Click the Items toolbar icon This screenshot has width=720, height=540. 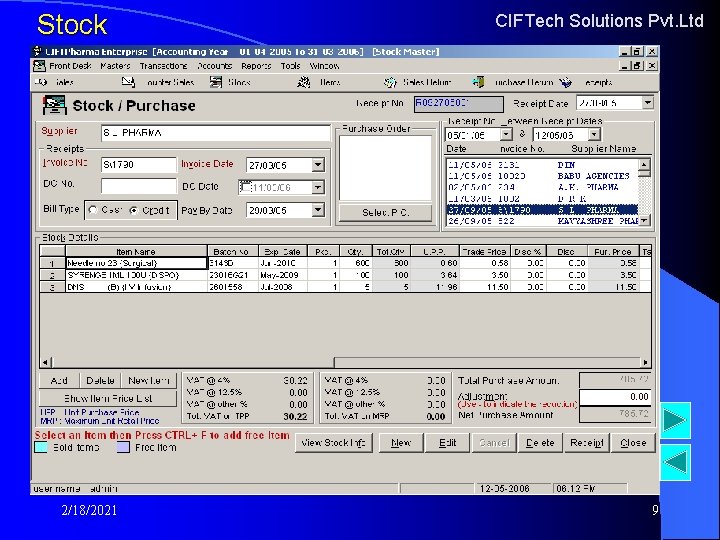[304, 82]
